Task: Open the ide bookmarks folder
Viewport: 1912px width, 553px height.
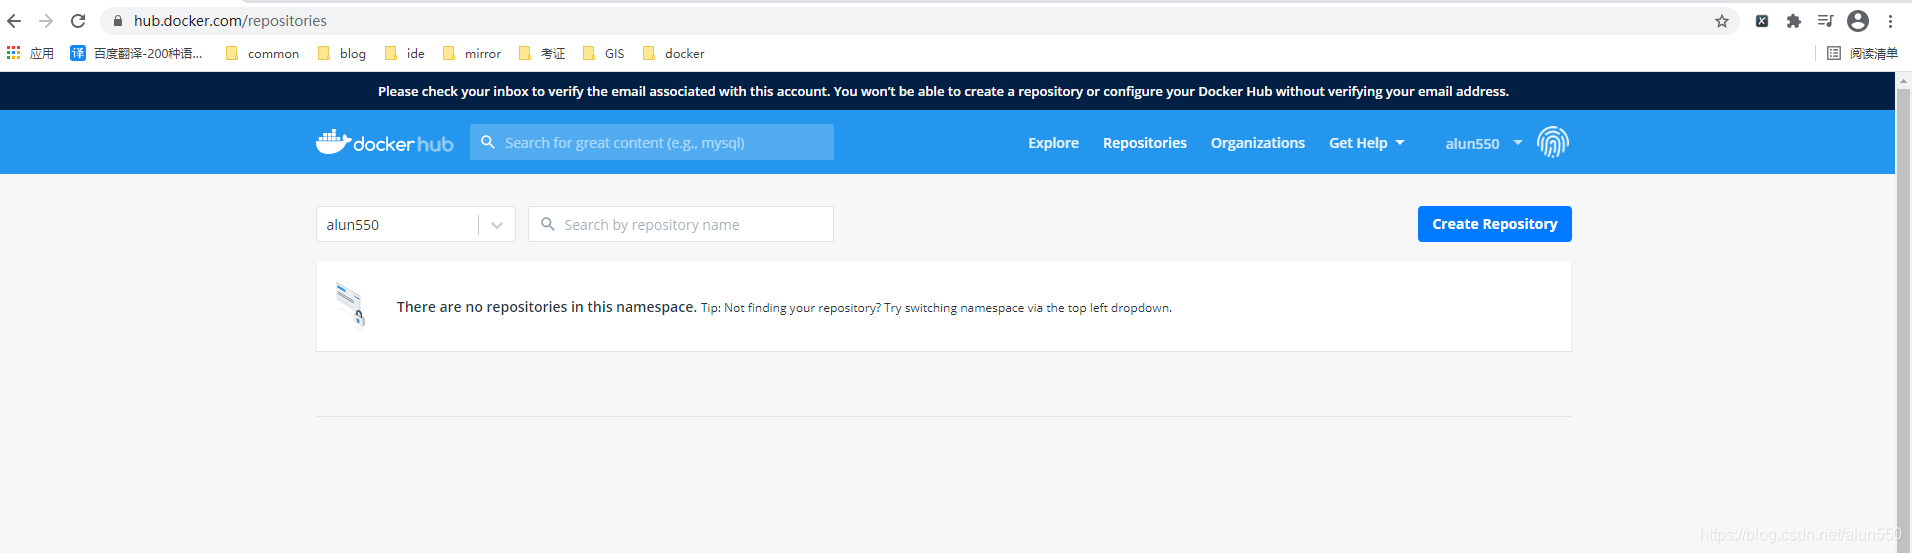Action: 405,53
